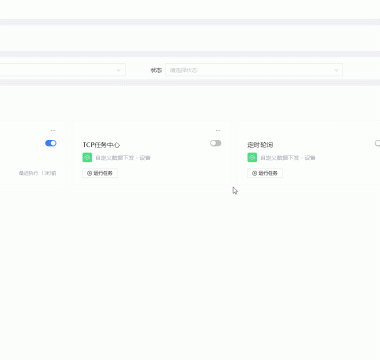Image resolution: width=380 pixels, height=360 pixels.
Task: Open the leftmost partially visible task card
Action: pyautogui.click(x=33, y=153)
